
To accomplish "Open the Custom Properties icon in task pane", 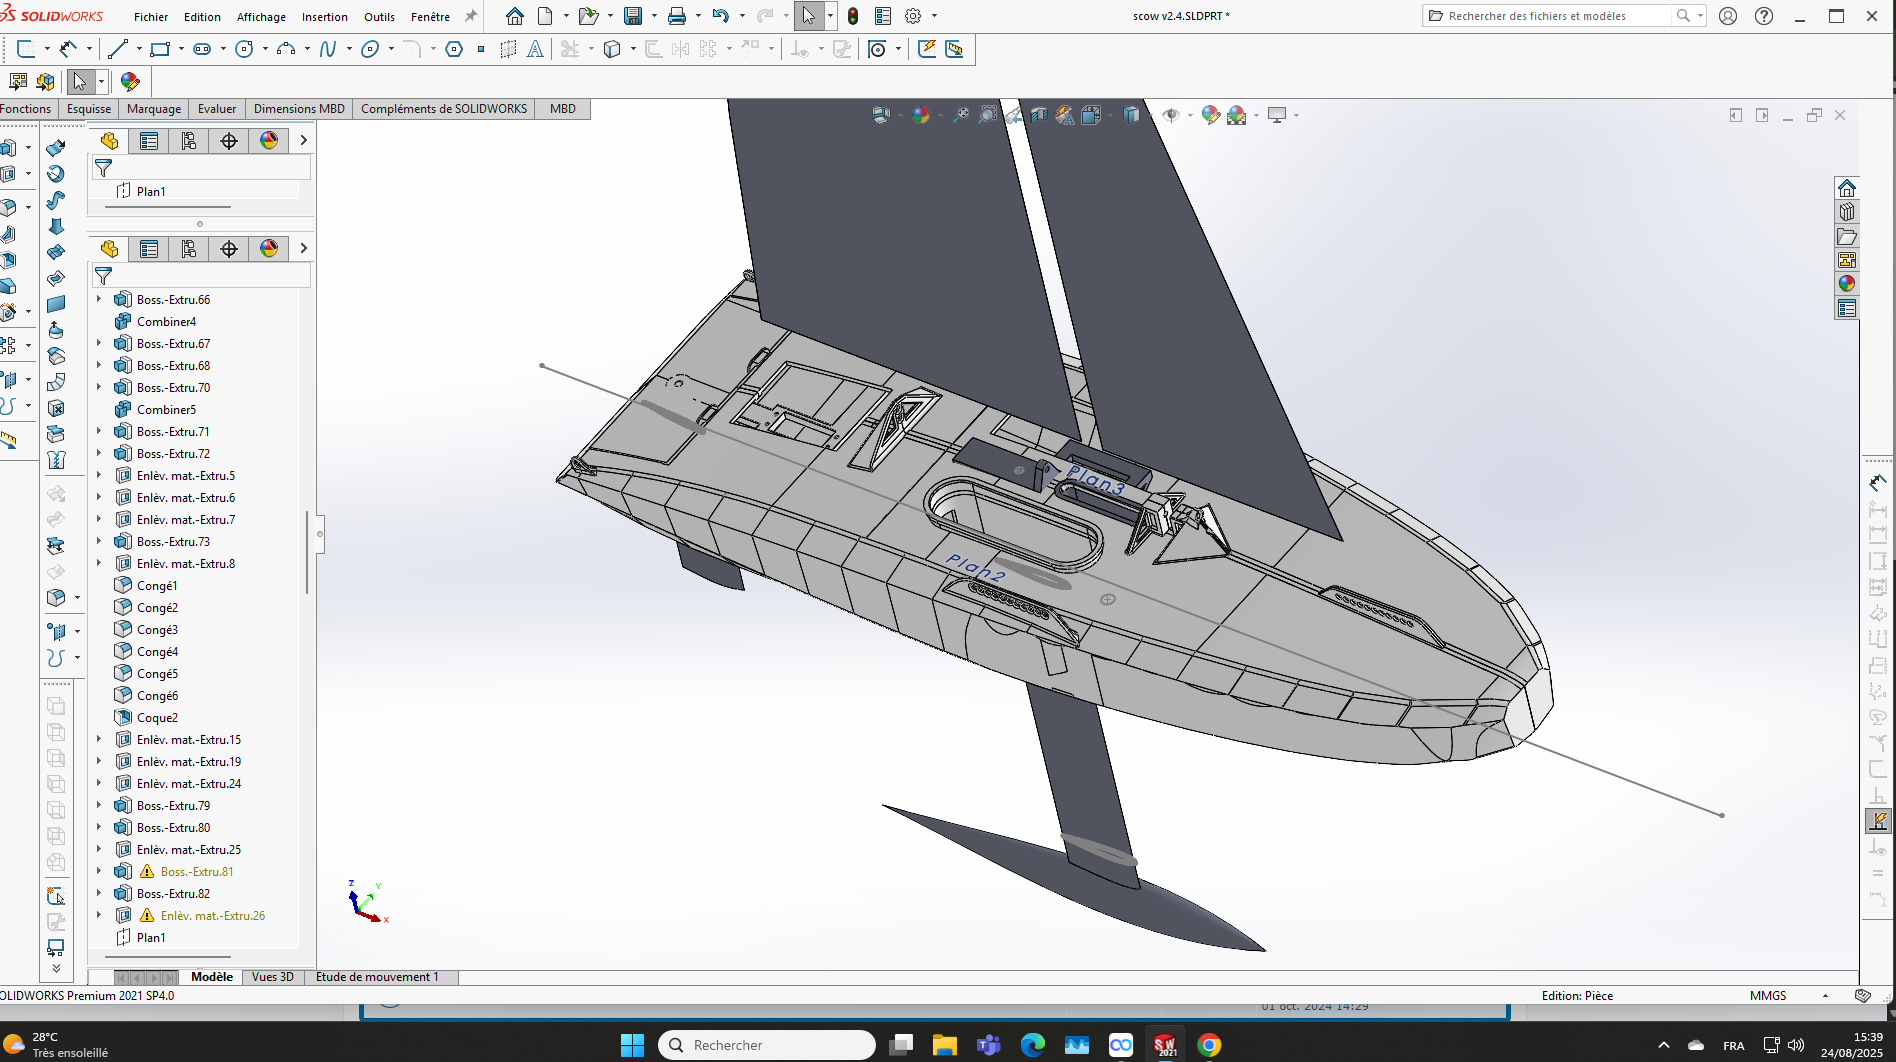I will 1847,308.
